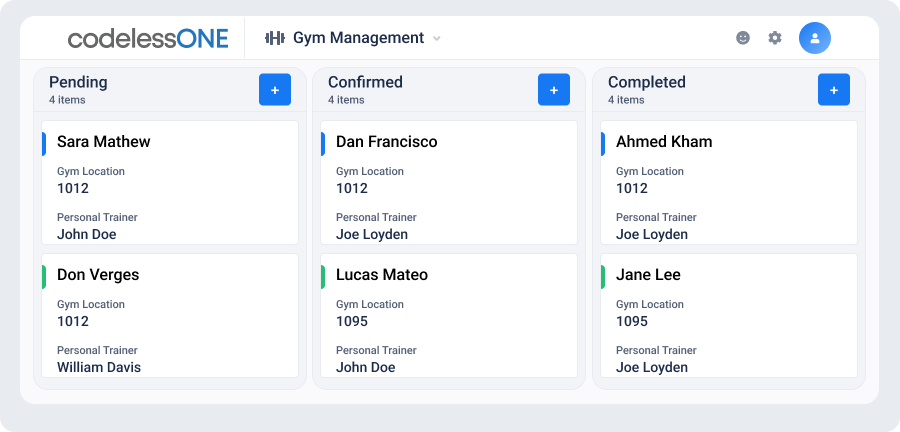Click William Davis personal trainer name
This screenshot has height=432, width=900.
click(99, 367)
